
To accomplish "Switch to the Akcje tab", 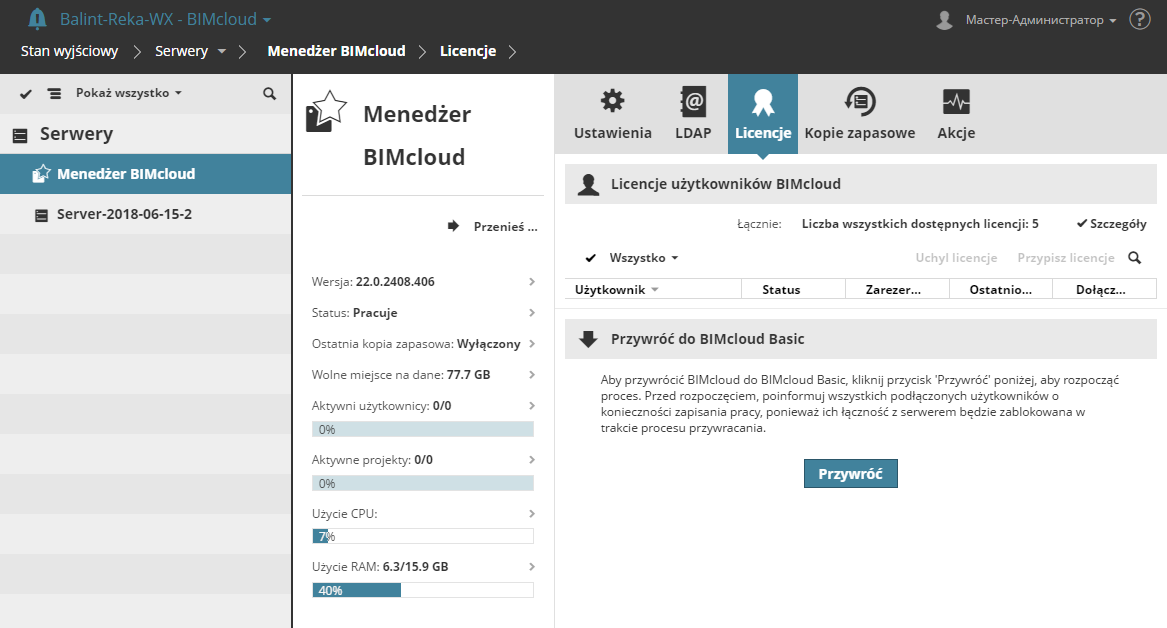I will pos(956,114).
